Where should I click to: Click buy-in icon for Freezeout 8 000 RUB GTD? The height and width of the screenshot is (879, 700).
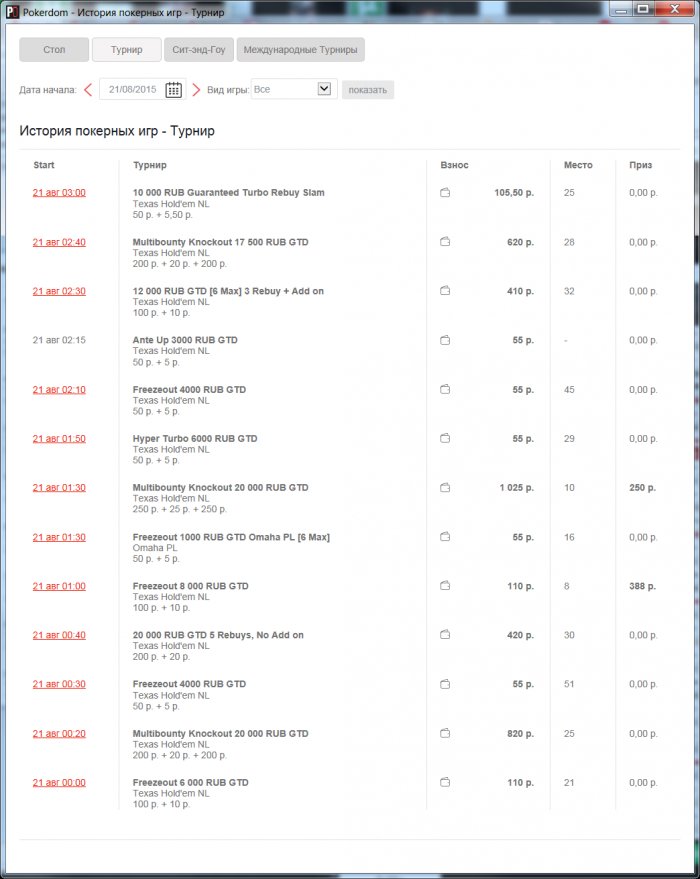445,586
